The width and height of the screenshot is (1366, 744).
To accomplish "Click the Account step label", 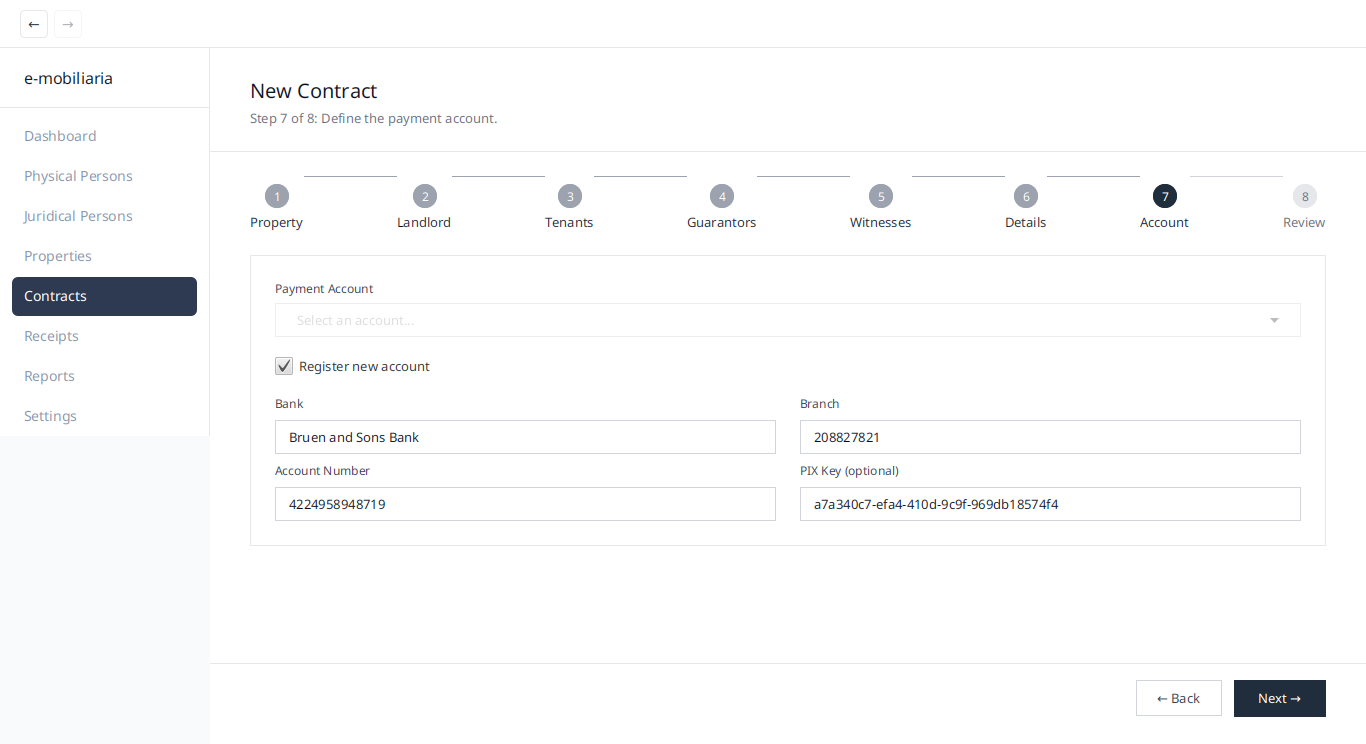I will (x=1165, y=222).
